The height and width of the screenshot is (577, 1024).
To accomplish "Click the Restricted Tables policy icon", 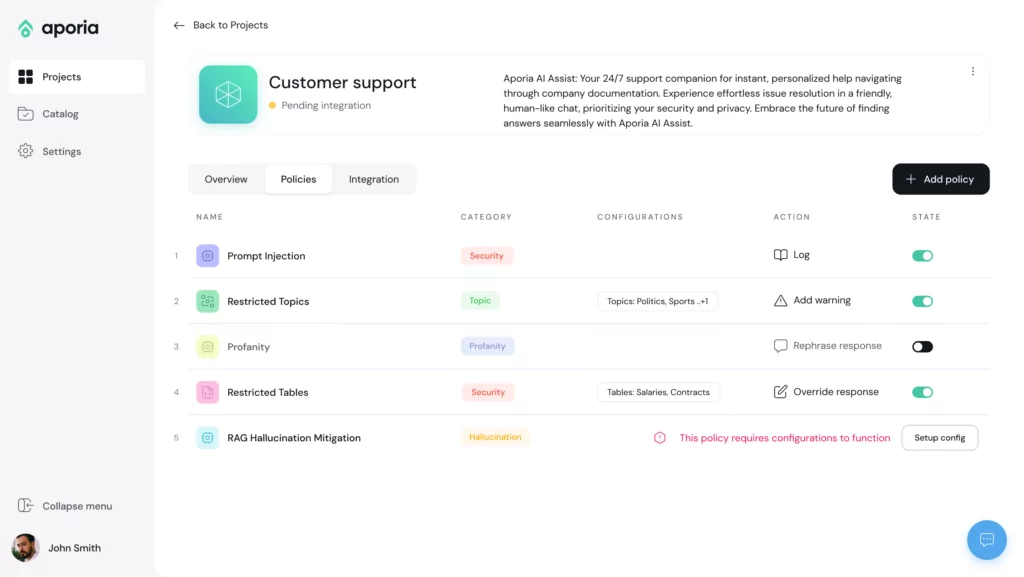I will click(x=207, y=392).
